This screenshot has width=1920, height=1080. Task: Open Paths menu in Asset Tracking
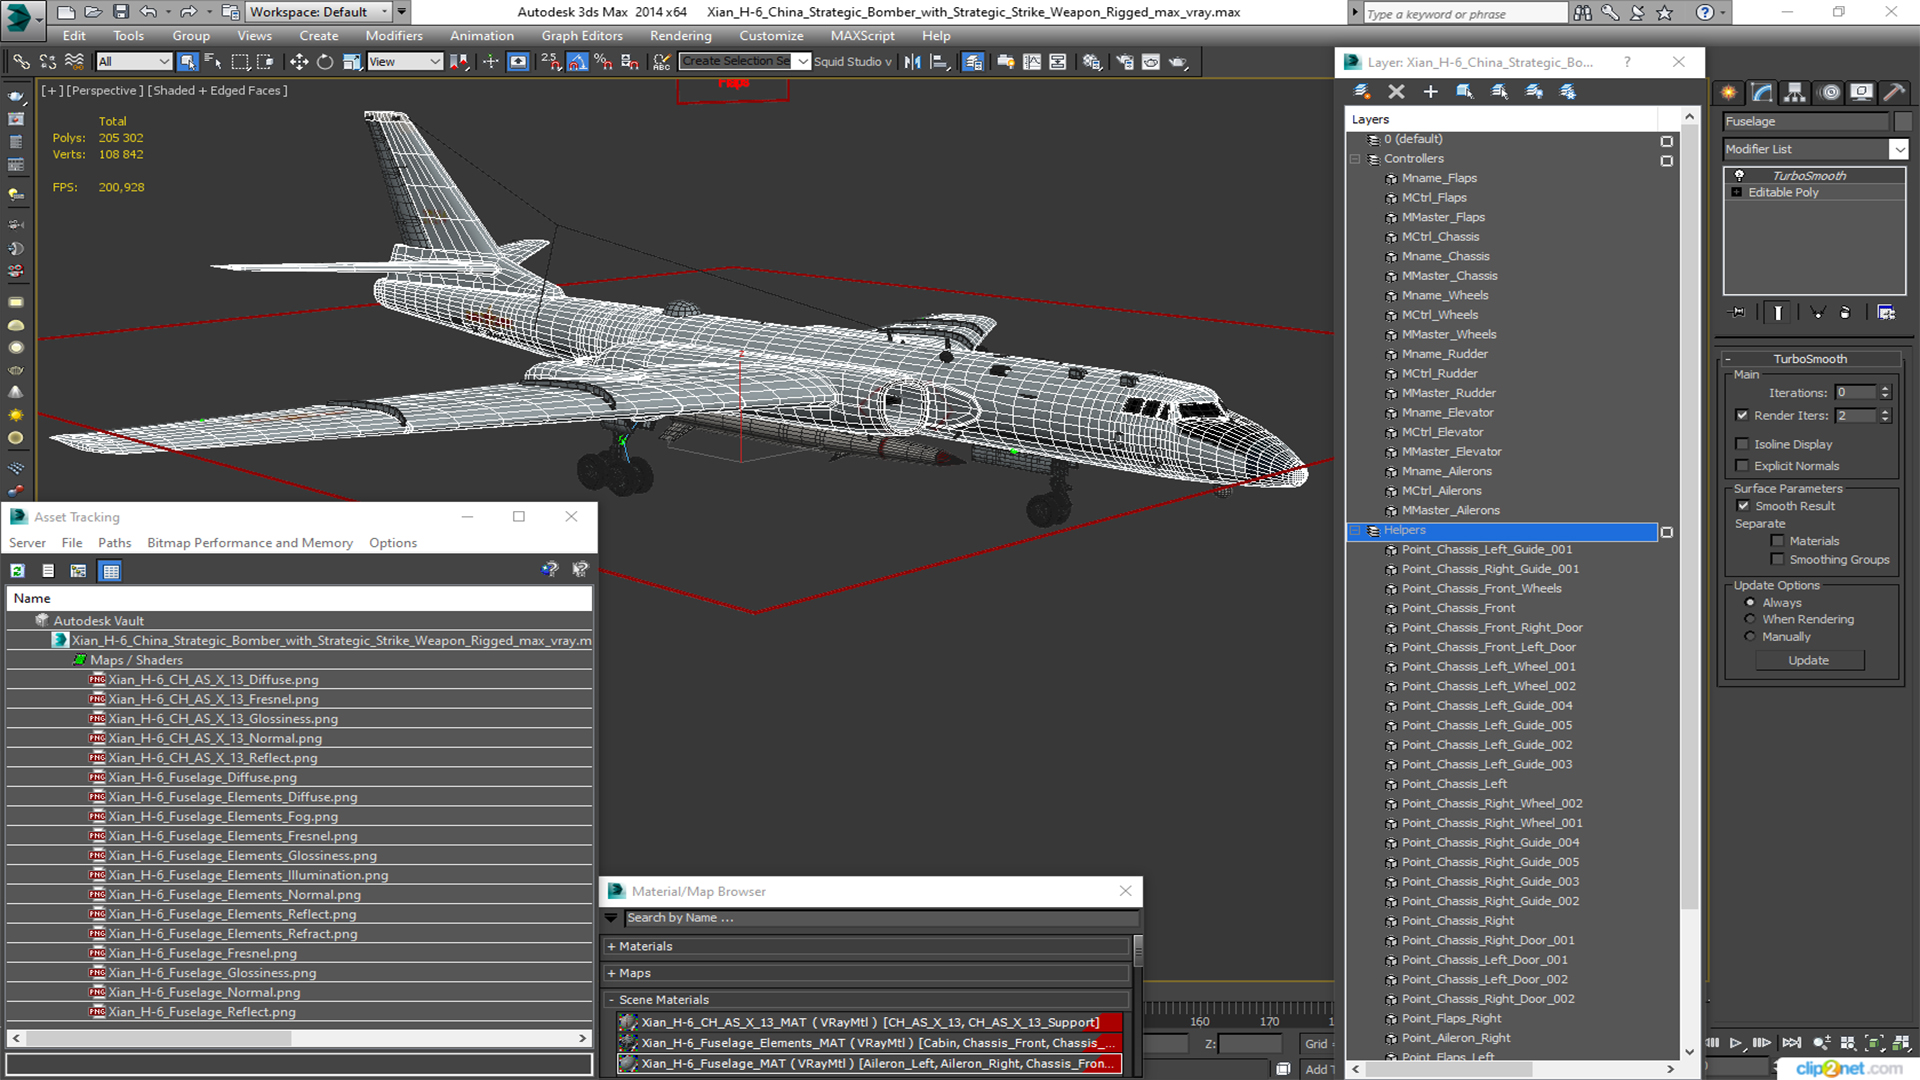pos(114,543)
